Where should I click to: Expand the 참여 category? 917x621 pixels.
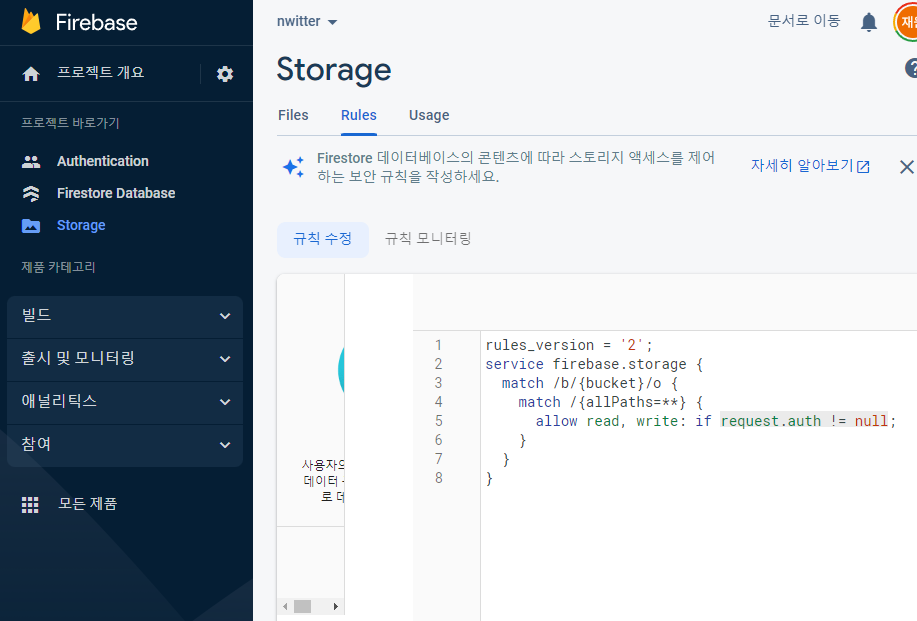[x=125, y=444]
